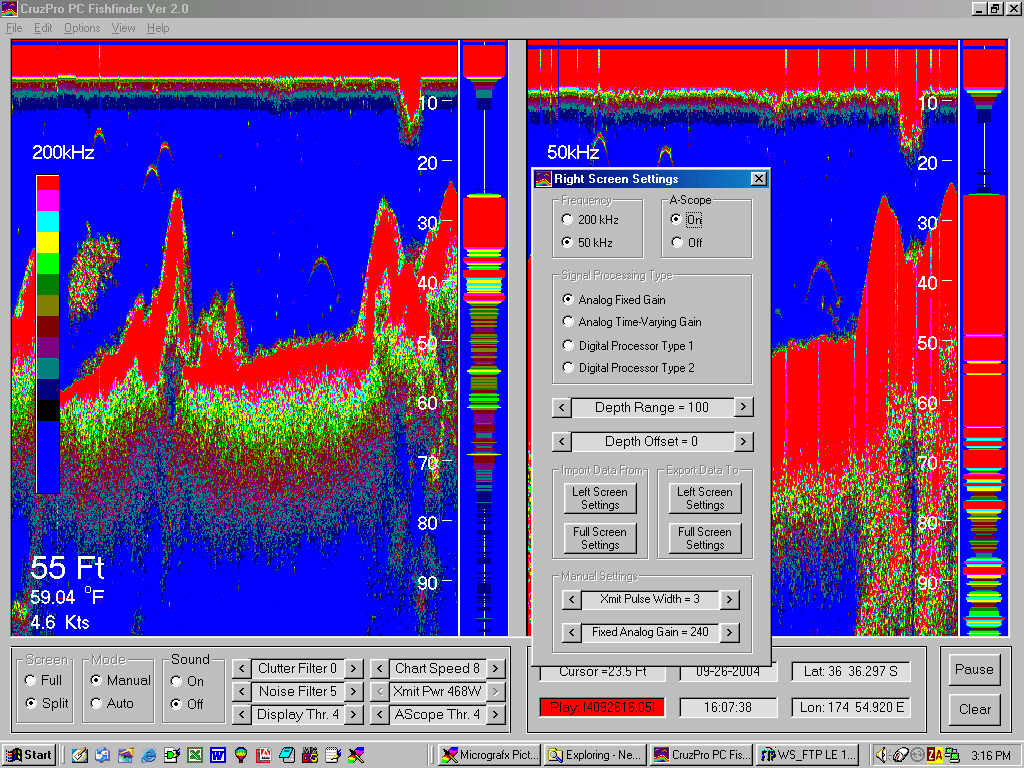Turn A-Scope off in the settings dialog
Screen dimensions: 1024x768
pyautogui.click(x=676, y=242)
